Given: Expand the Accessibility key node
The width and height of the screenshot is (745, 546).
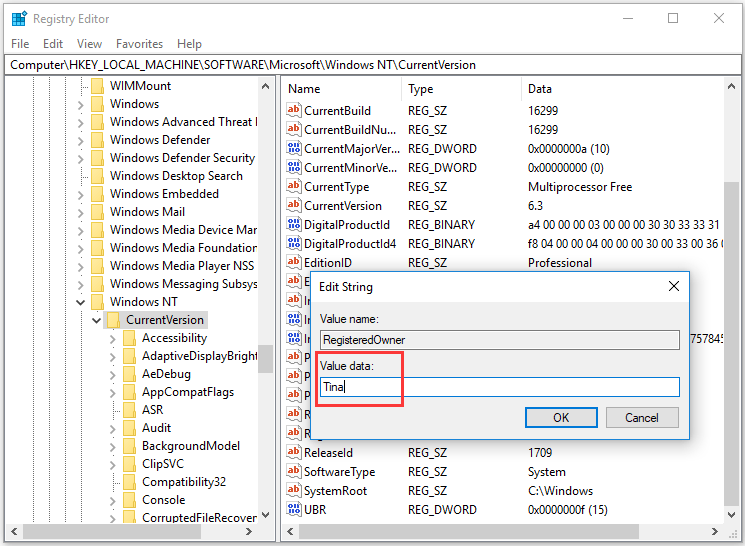Looking at the screenshot, I should click(113, 339).
